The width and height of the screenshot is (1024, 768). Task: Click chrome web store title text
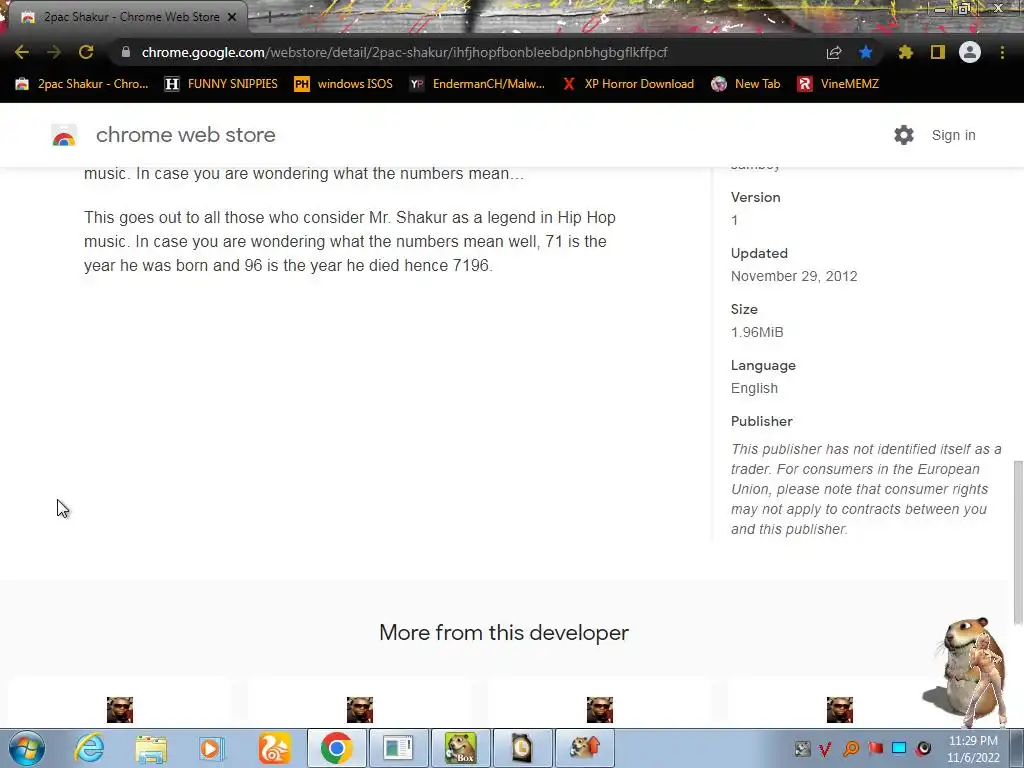pyautogui.click(x=185, y=135)
